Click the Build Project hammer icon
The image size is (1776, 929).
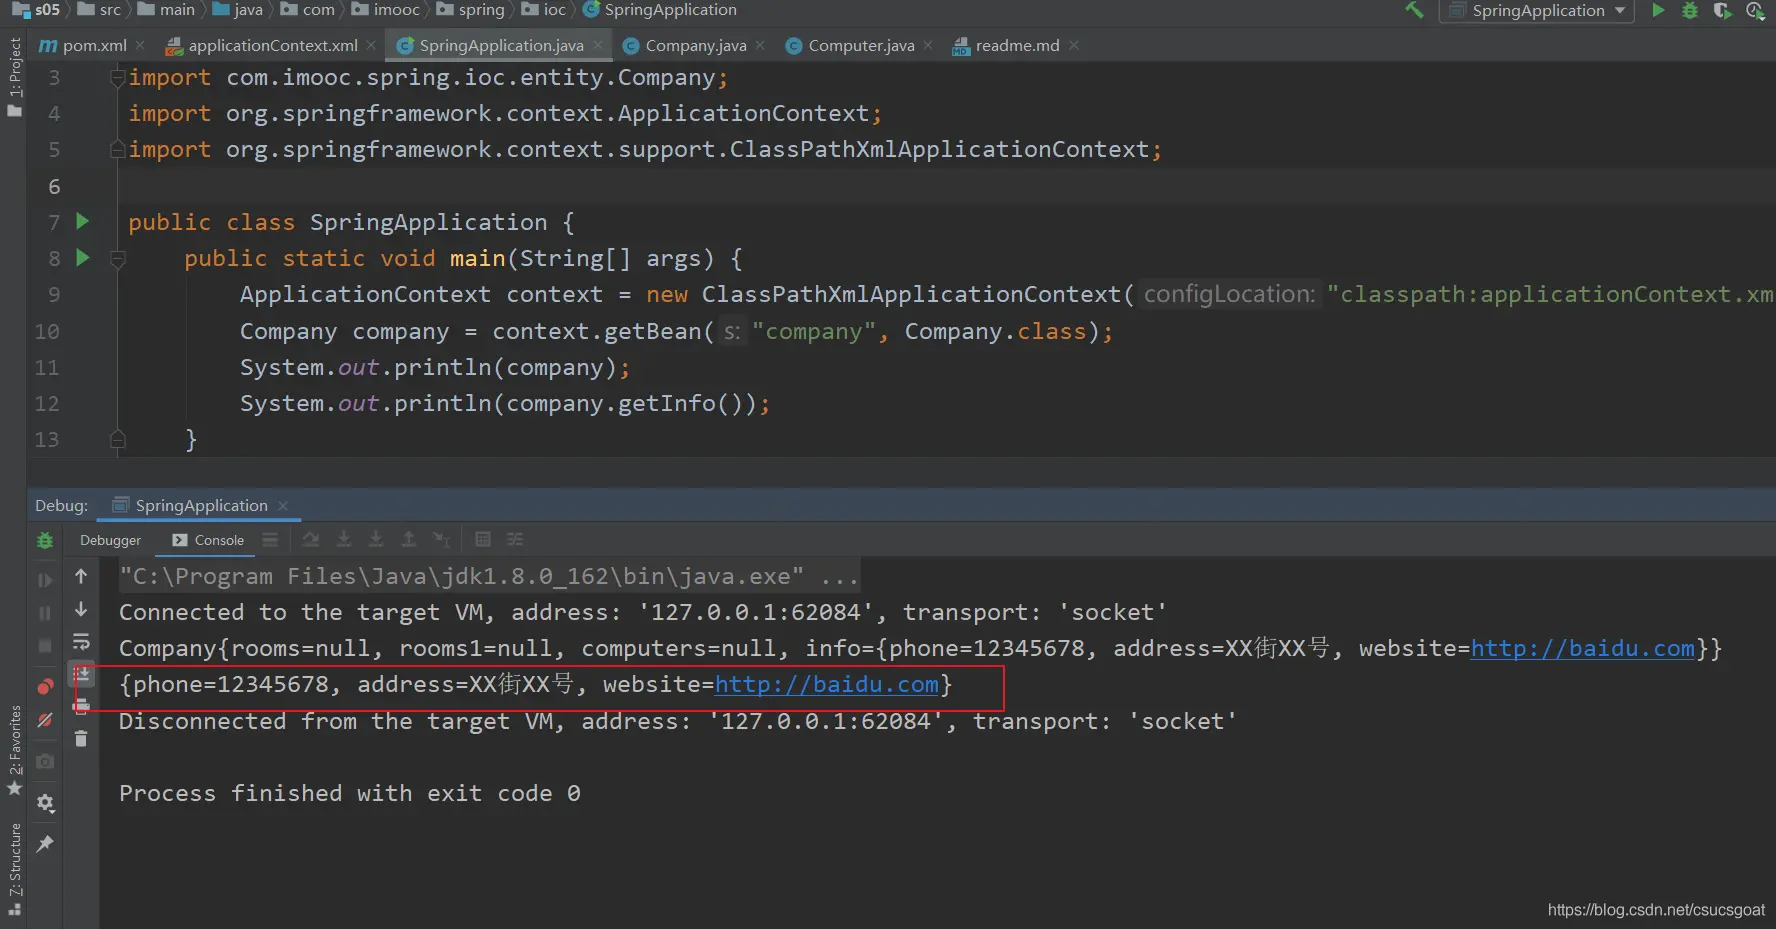(1414, 10)
